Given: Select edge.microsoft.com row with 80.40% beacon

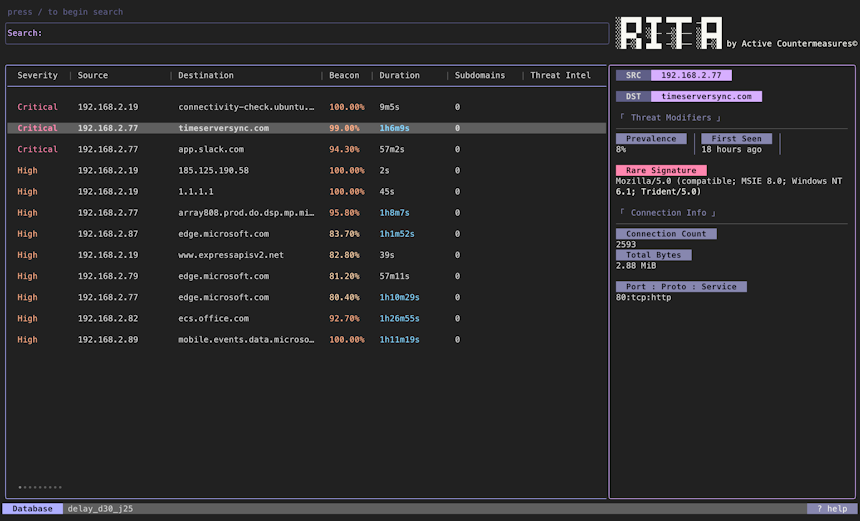Looking at the screenshot, I should click(307, 297).
